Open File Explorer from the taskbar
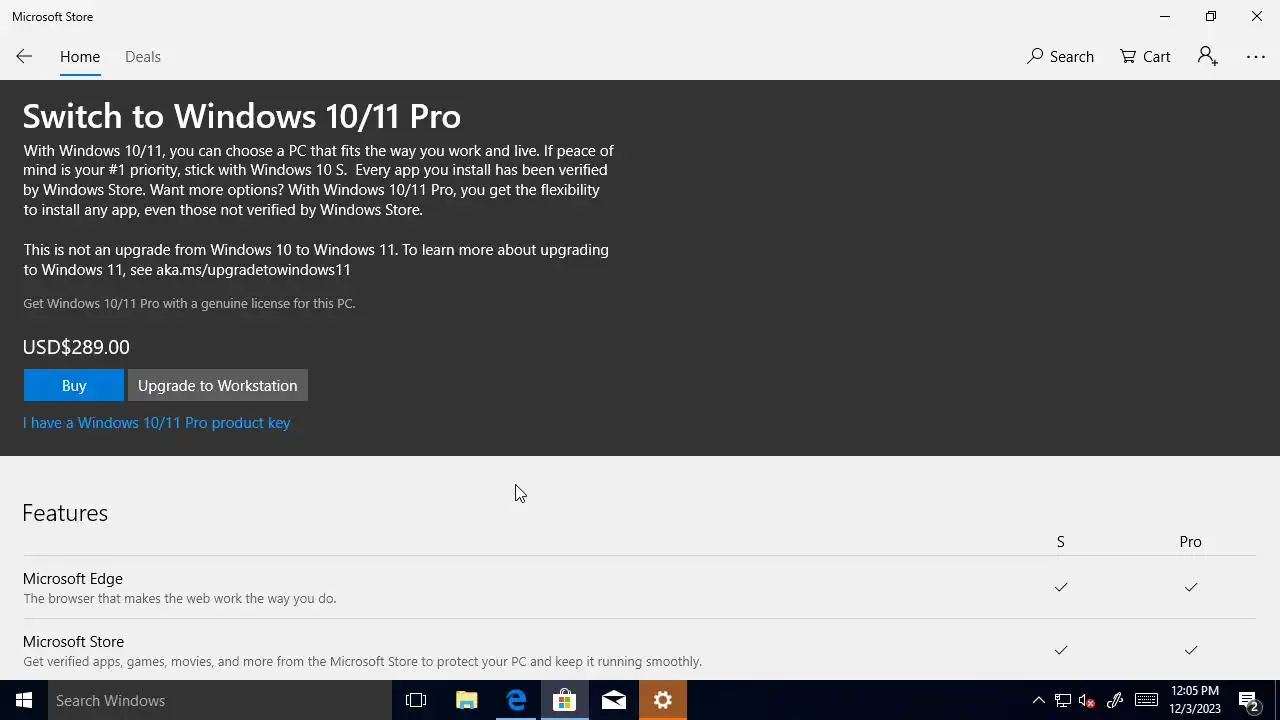Viewport: 1280px width, 720px height. point(466,700)
